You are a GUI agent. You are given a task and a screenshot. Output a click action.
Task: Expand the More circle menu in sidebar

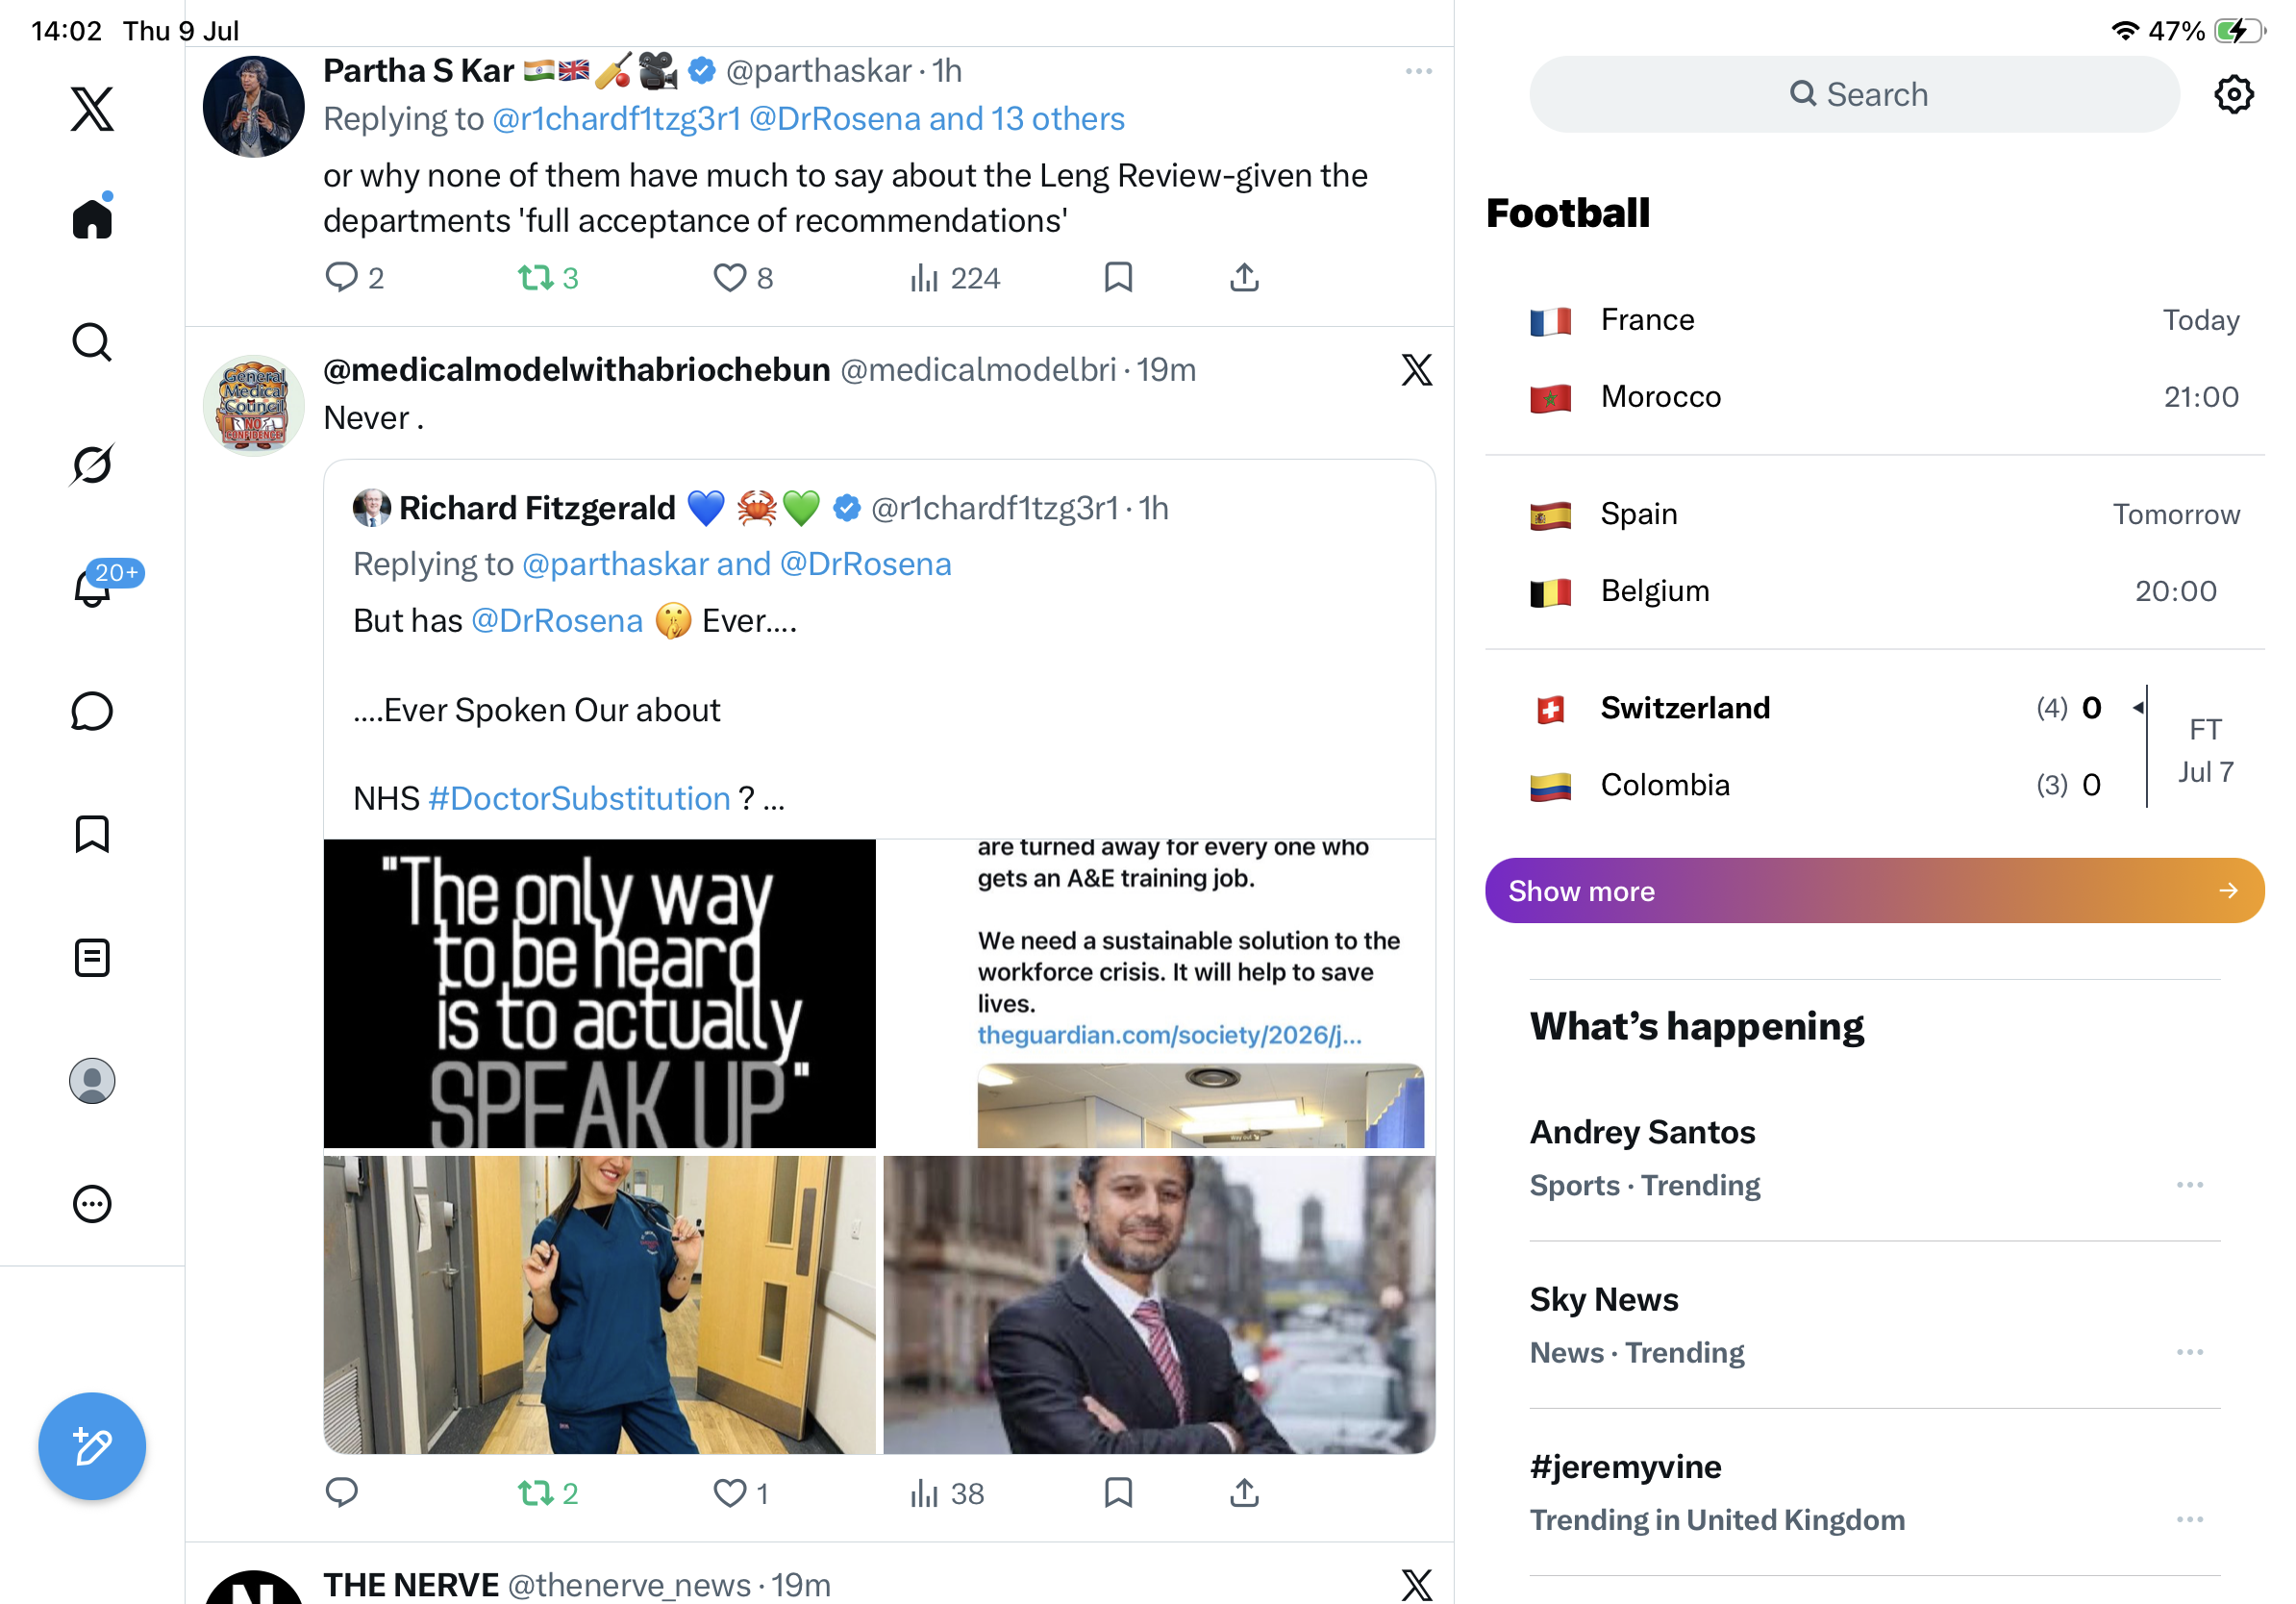pos(92,1204)
